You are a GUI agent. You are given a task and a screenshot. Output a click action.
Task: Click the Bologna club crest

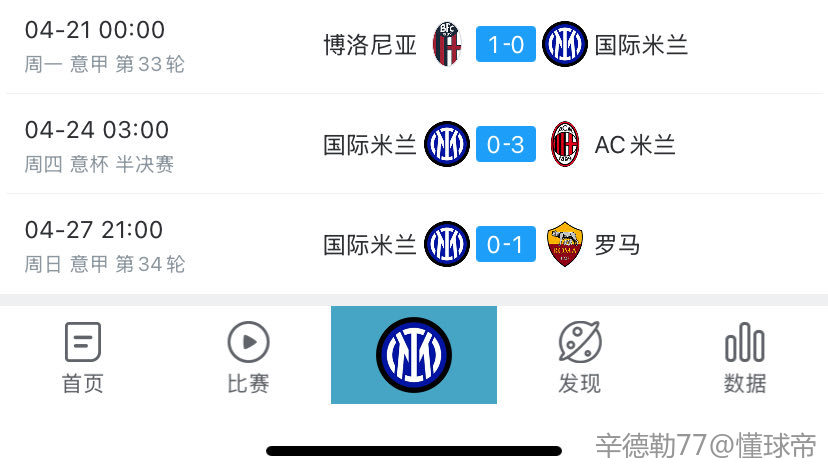click(447, 44)
